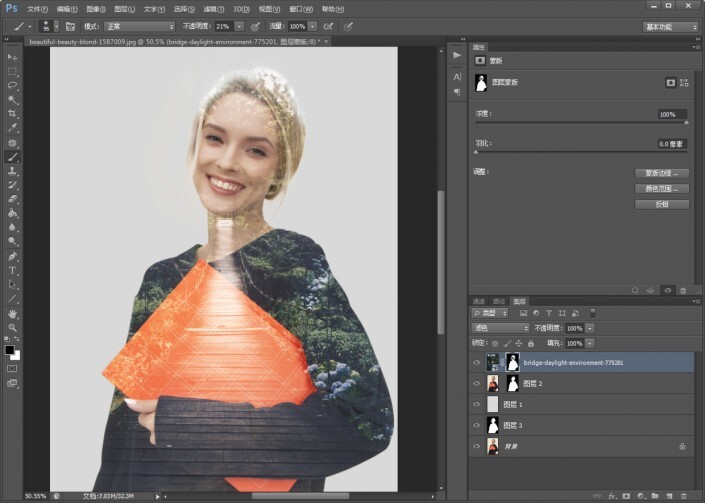Select the Zoom magnifier tool

[x=13, y=327]
